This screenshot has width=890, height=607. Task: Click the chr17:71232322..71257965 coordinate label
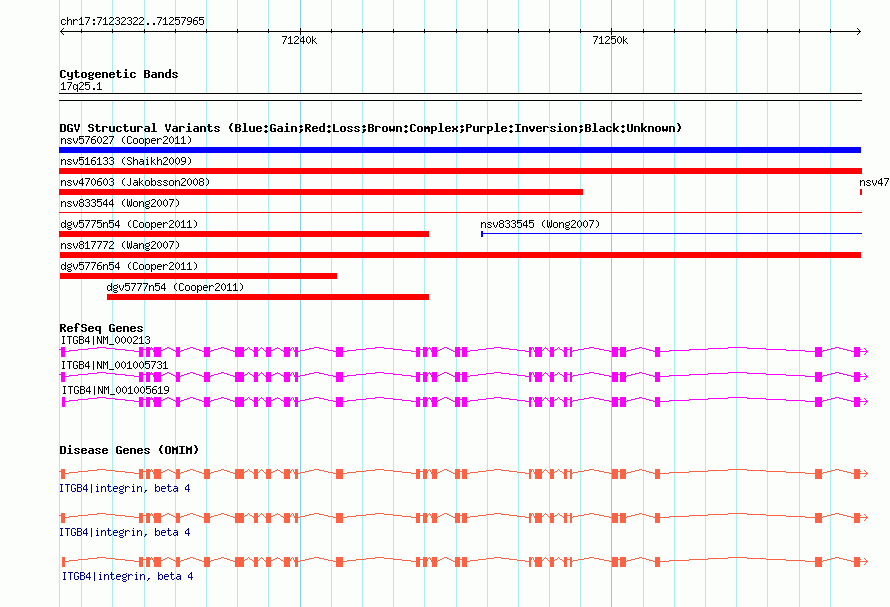click(x=132, y=21)
